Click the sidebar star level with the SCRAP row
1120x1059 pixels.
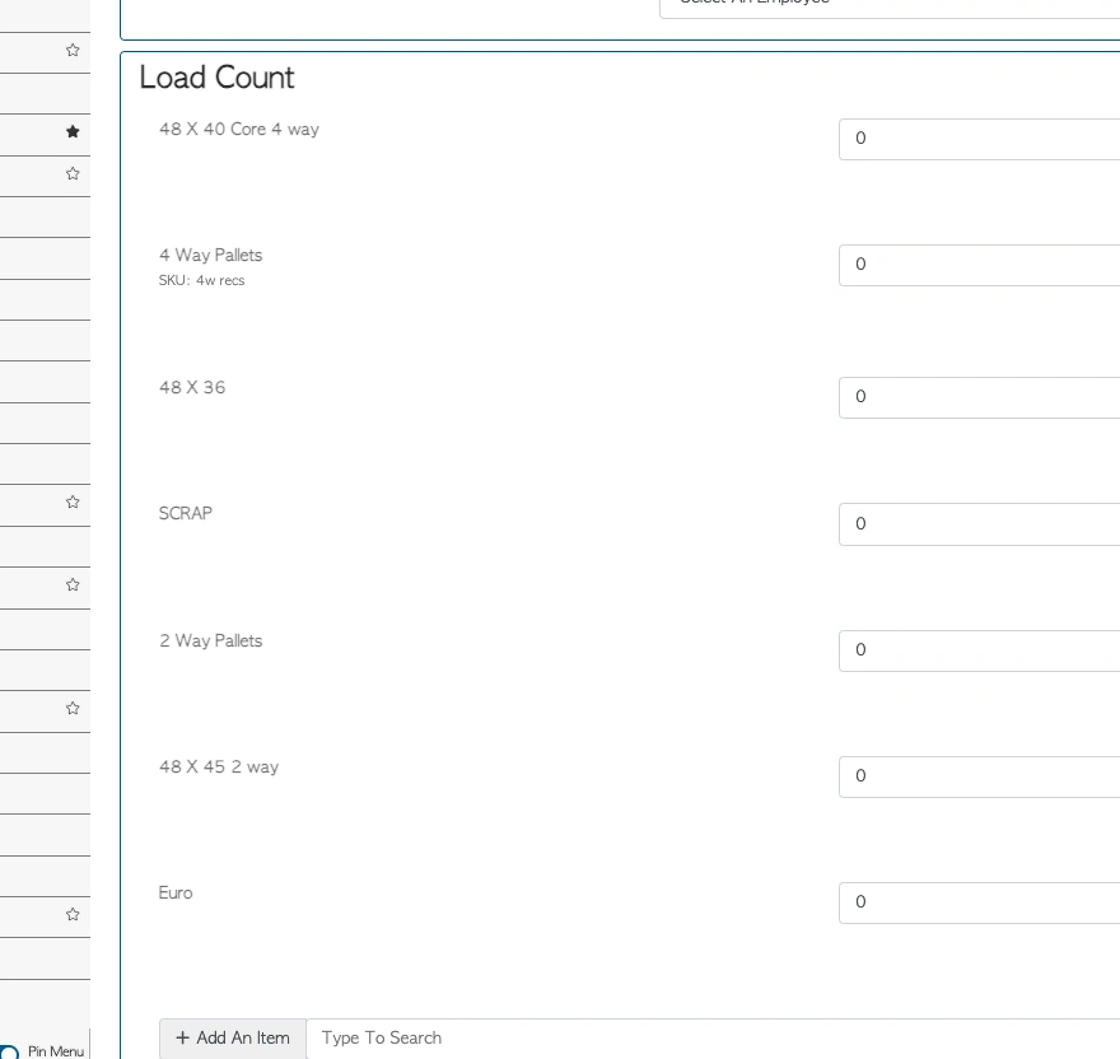coord(72,502)
